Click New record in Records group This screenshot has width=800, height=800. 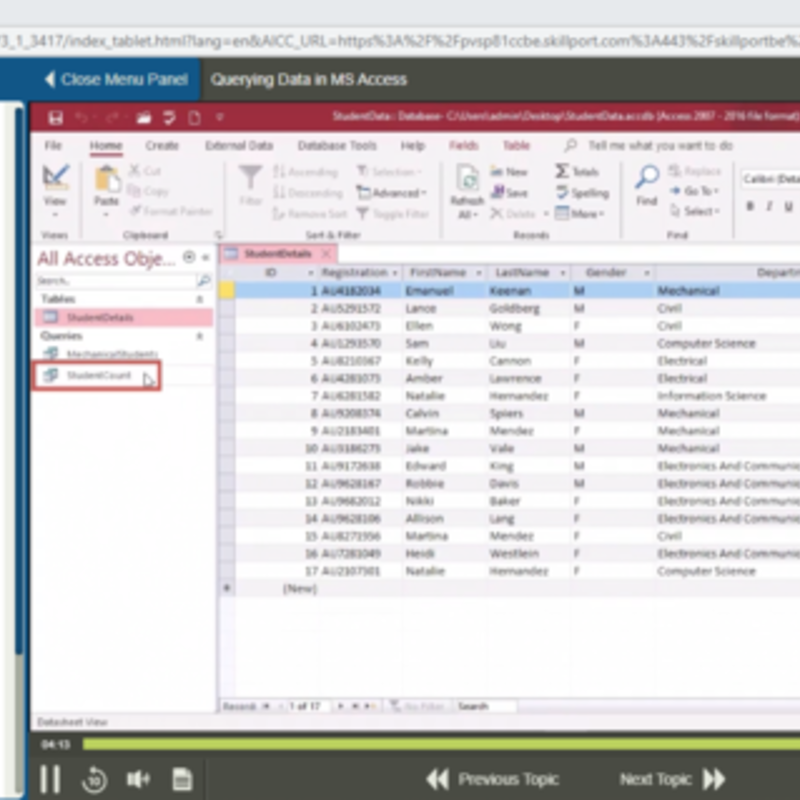[x=509, y=171]
